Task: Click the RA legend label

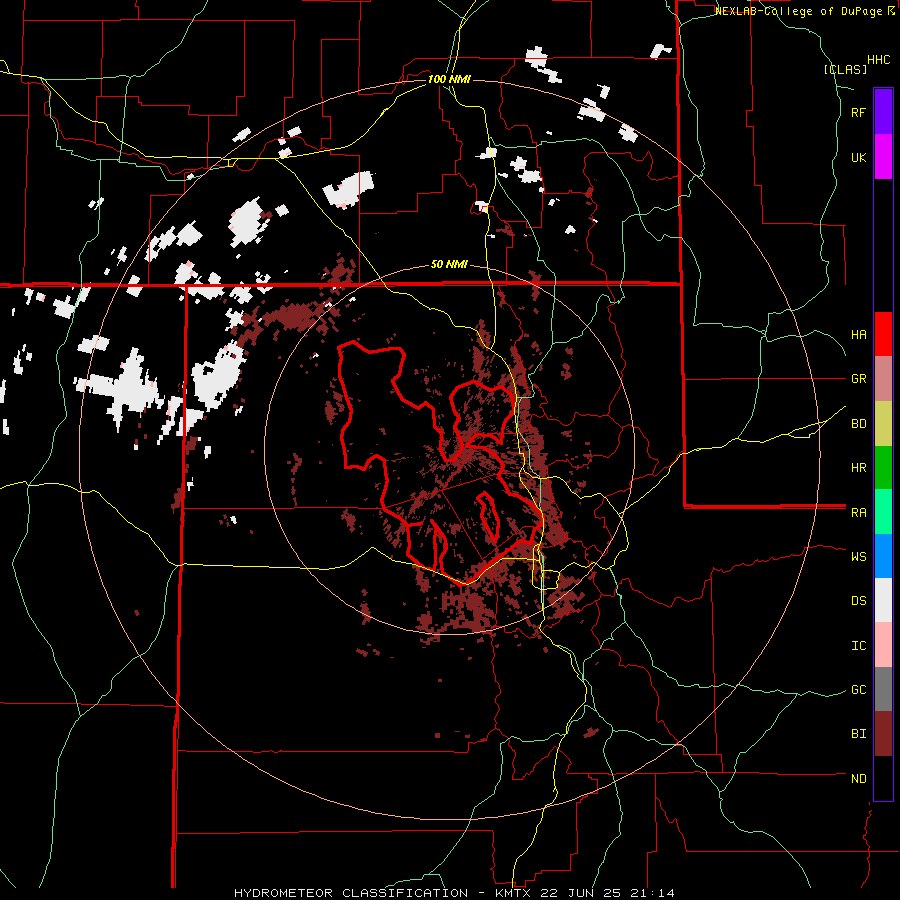Action: tap(858, 513)
